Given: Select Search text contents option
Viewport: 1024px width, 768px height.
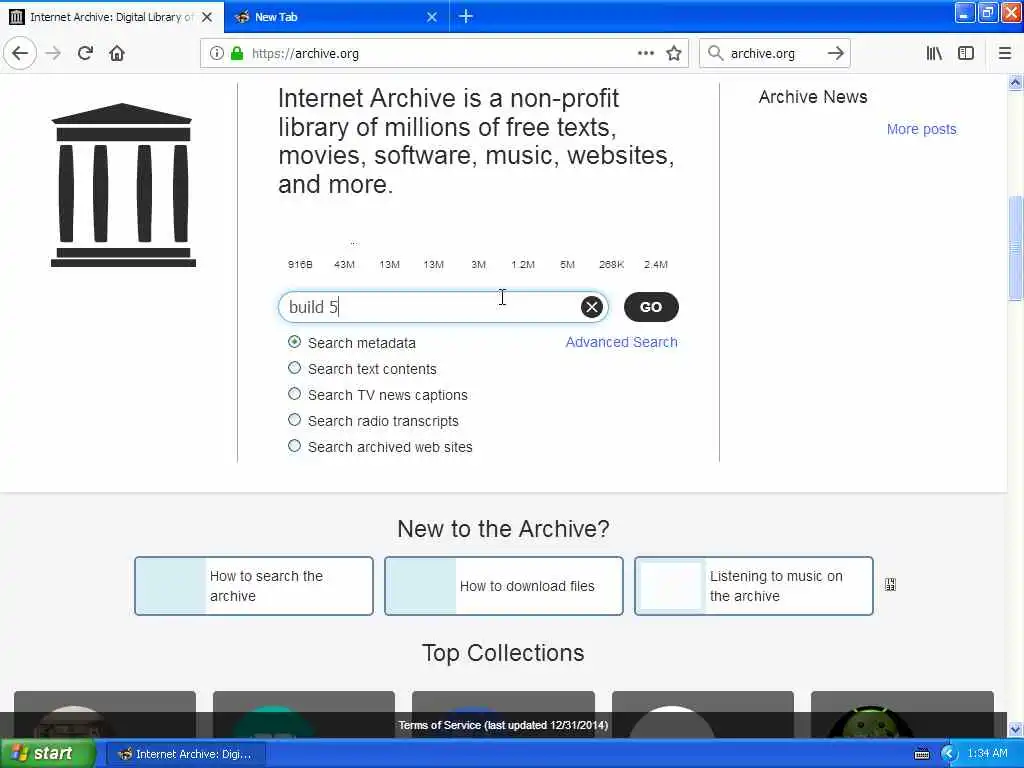Looking at the screenshot, I should (295, 368).
